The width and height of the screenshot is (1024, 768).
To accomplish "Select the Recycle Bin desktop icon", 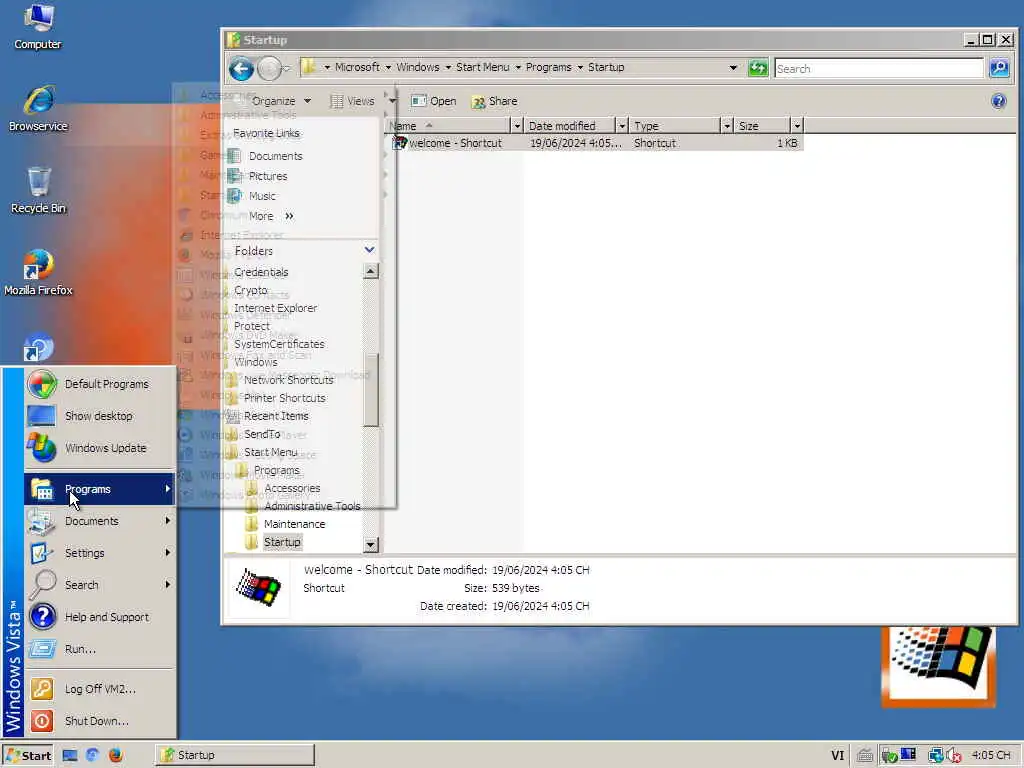I will click(x=38, y=190).
